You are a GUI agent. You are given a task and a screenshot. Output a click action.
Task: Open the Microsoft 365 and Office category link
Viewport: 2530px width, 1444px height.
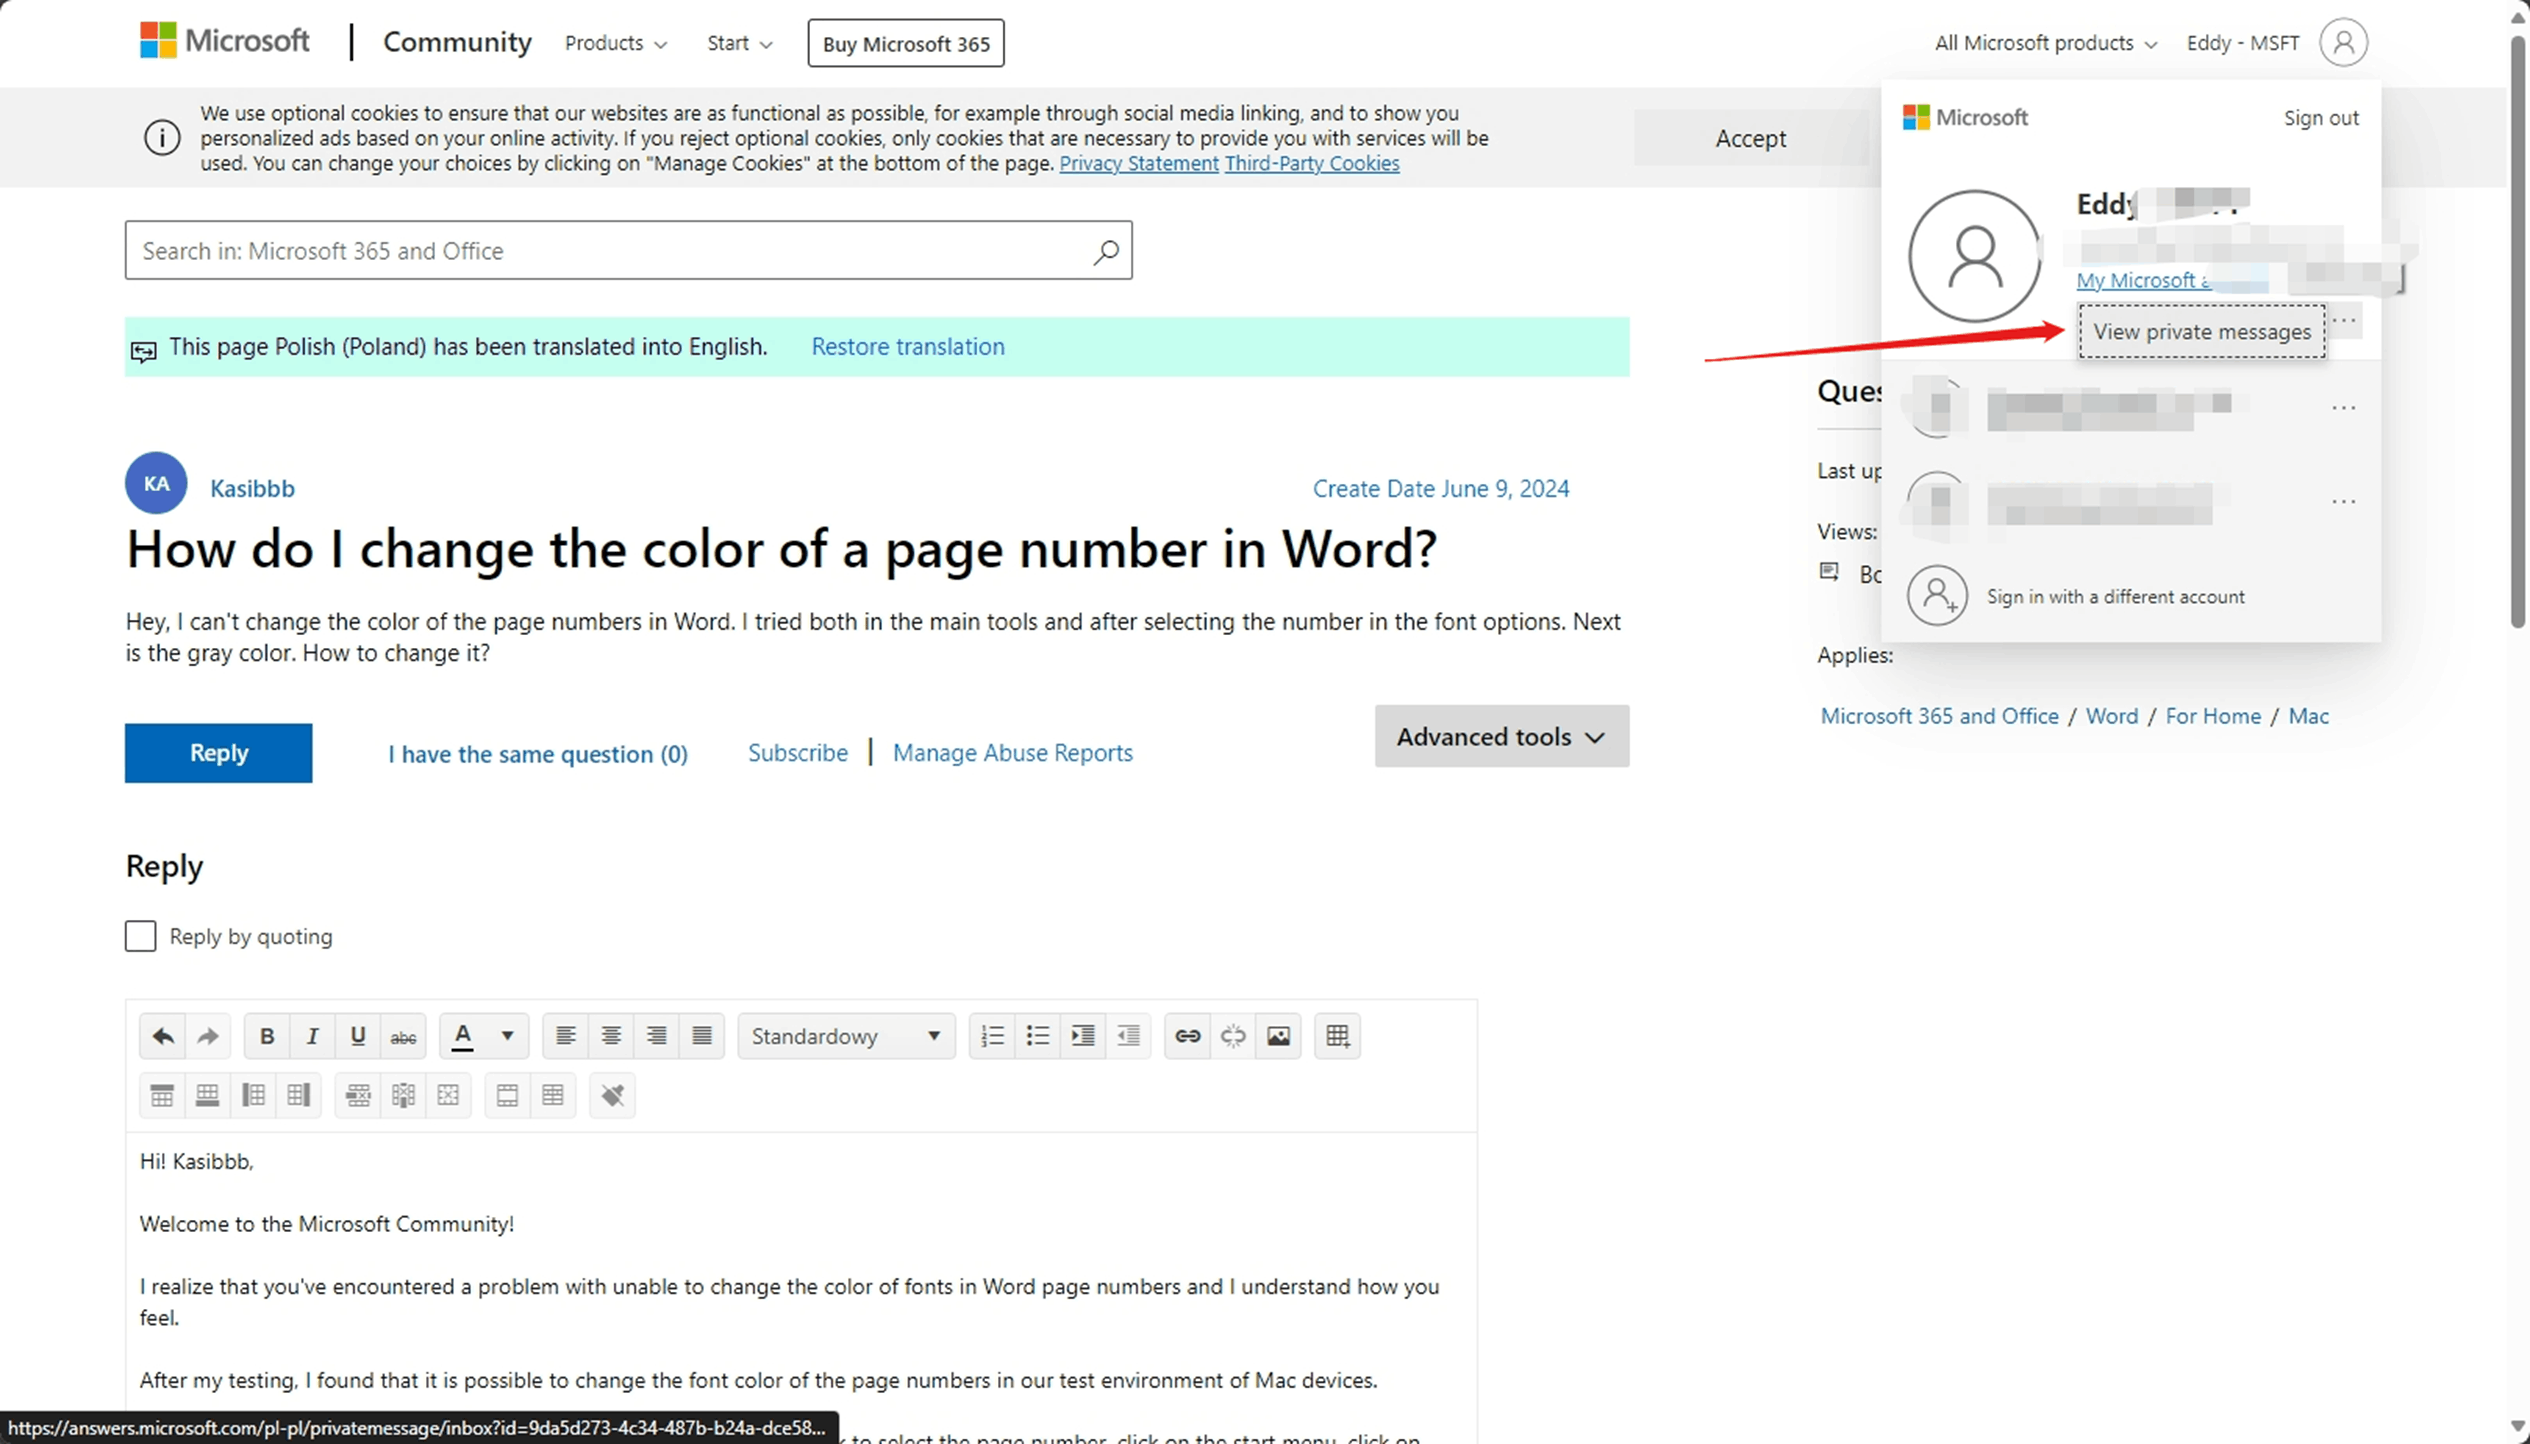pos(1939,716)
